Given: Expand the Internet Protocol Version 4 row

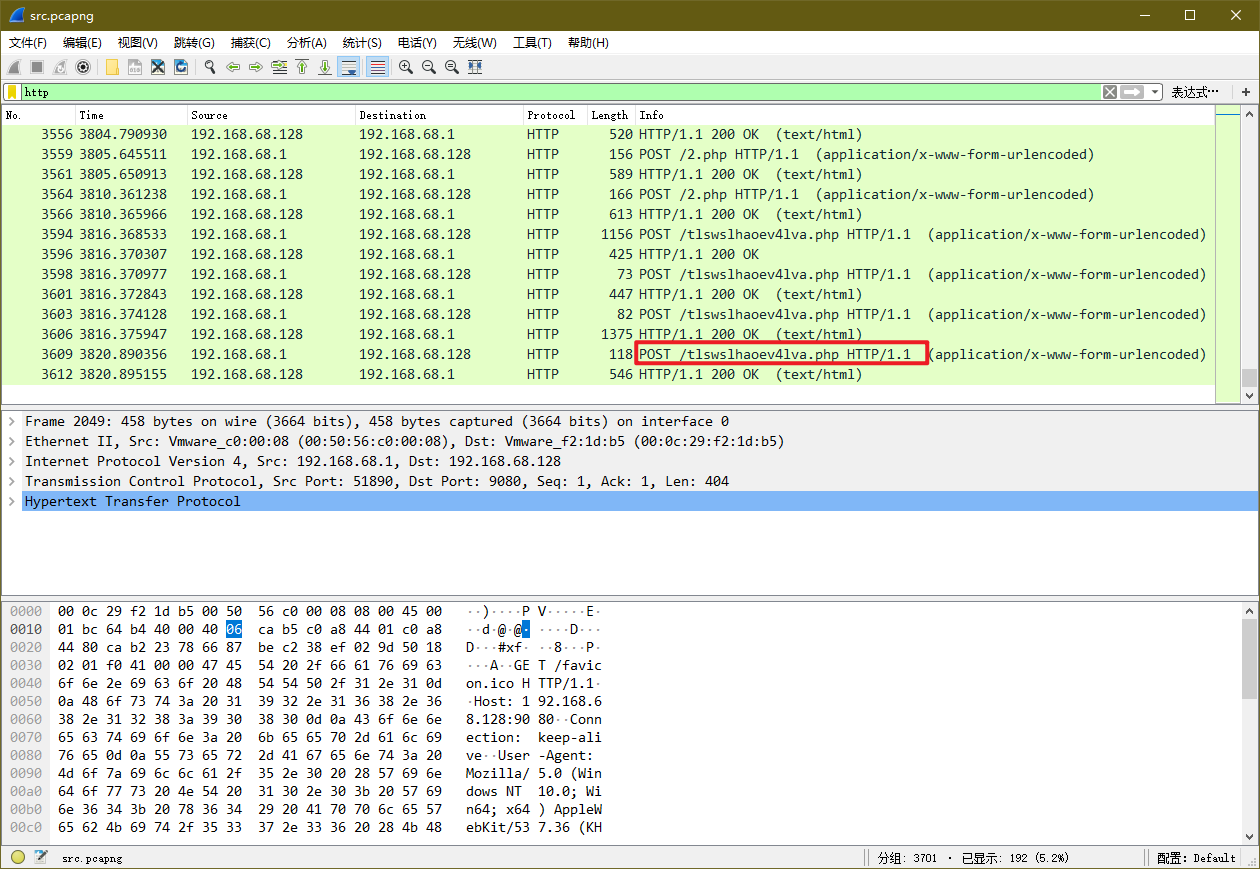Looking at the screenshot, I should [x=11, y=461].
